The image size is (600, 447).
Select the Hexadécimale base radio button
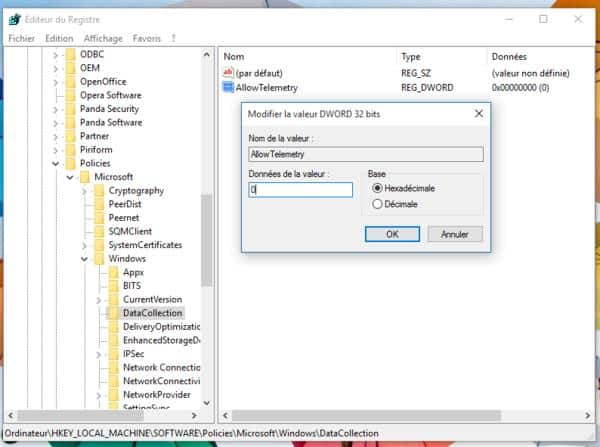pos(377,188)
